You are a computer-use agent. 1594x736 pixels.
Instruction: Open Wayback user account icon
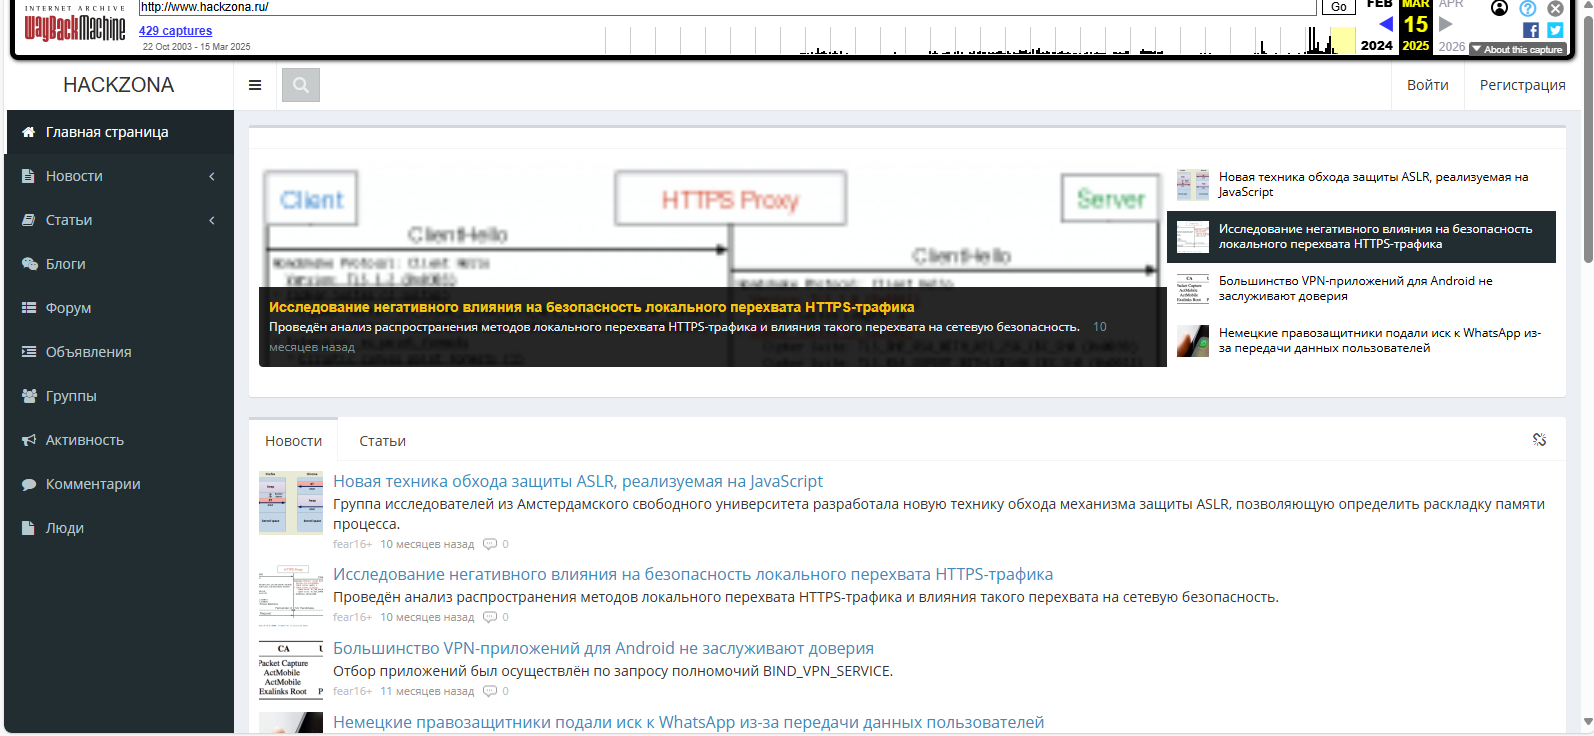(1499, 8)
